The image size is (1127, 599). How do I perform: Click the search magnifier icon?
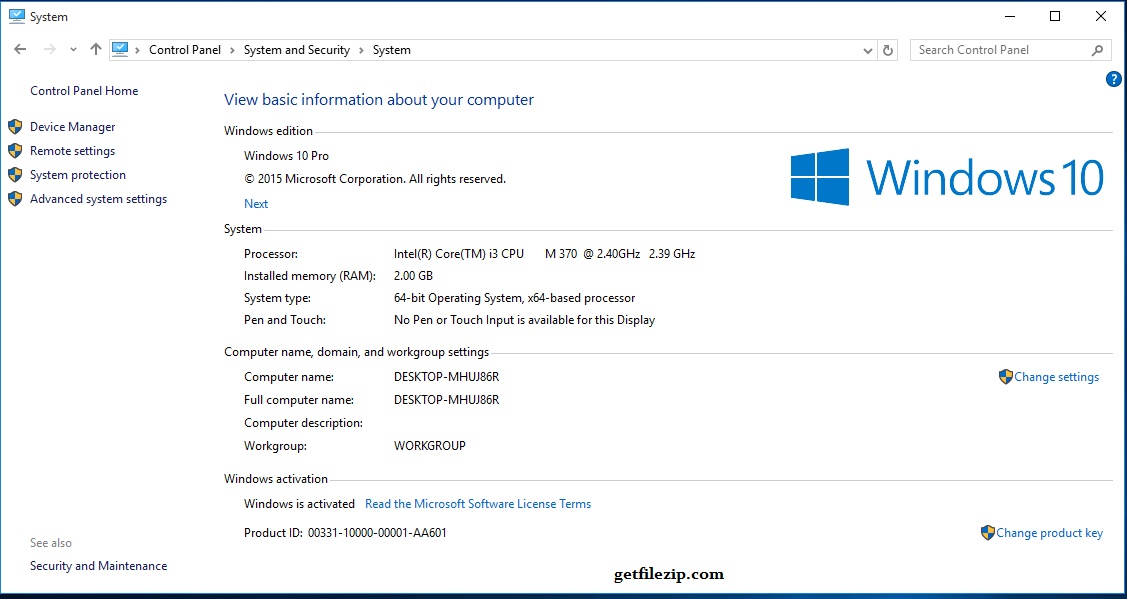[x=1097, y=50]
